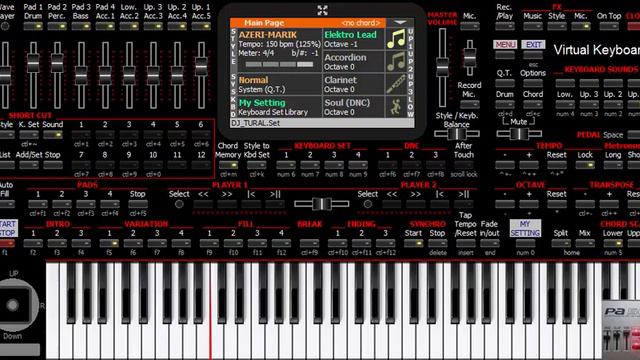Screen dimensions: 640x360
Task: Click the Clarinet instrument icon
Action: (396, 84)
